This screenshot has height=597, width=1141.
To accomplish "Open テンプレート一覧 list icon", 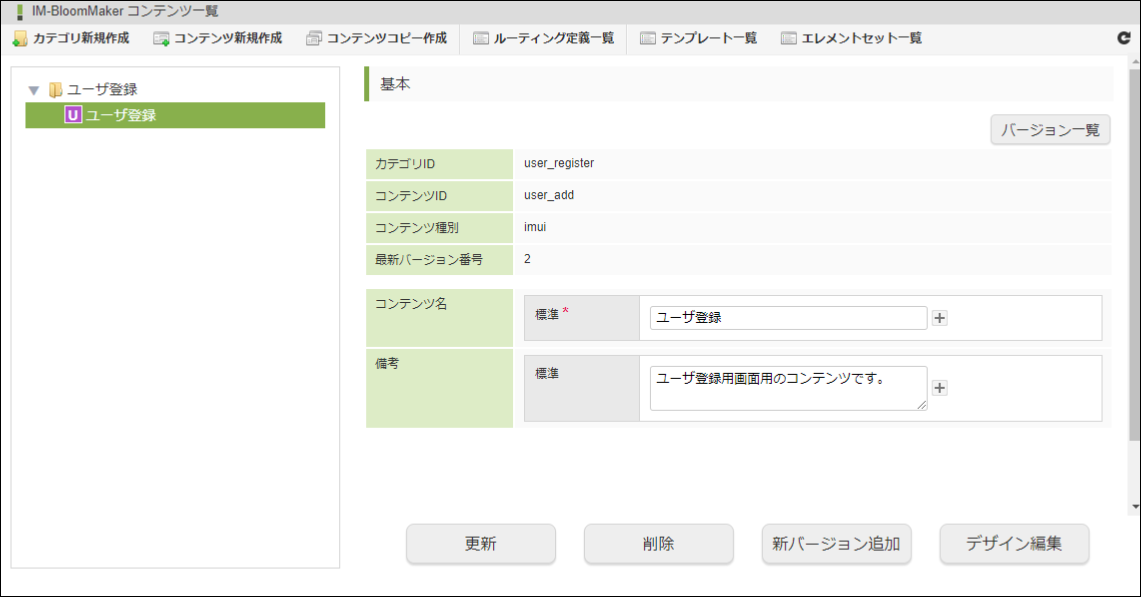I will [x=648, y=39].
